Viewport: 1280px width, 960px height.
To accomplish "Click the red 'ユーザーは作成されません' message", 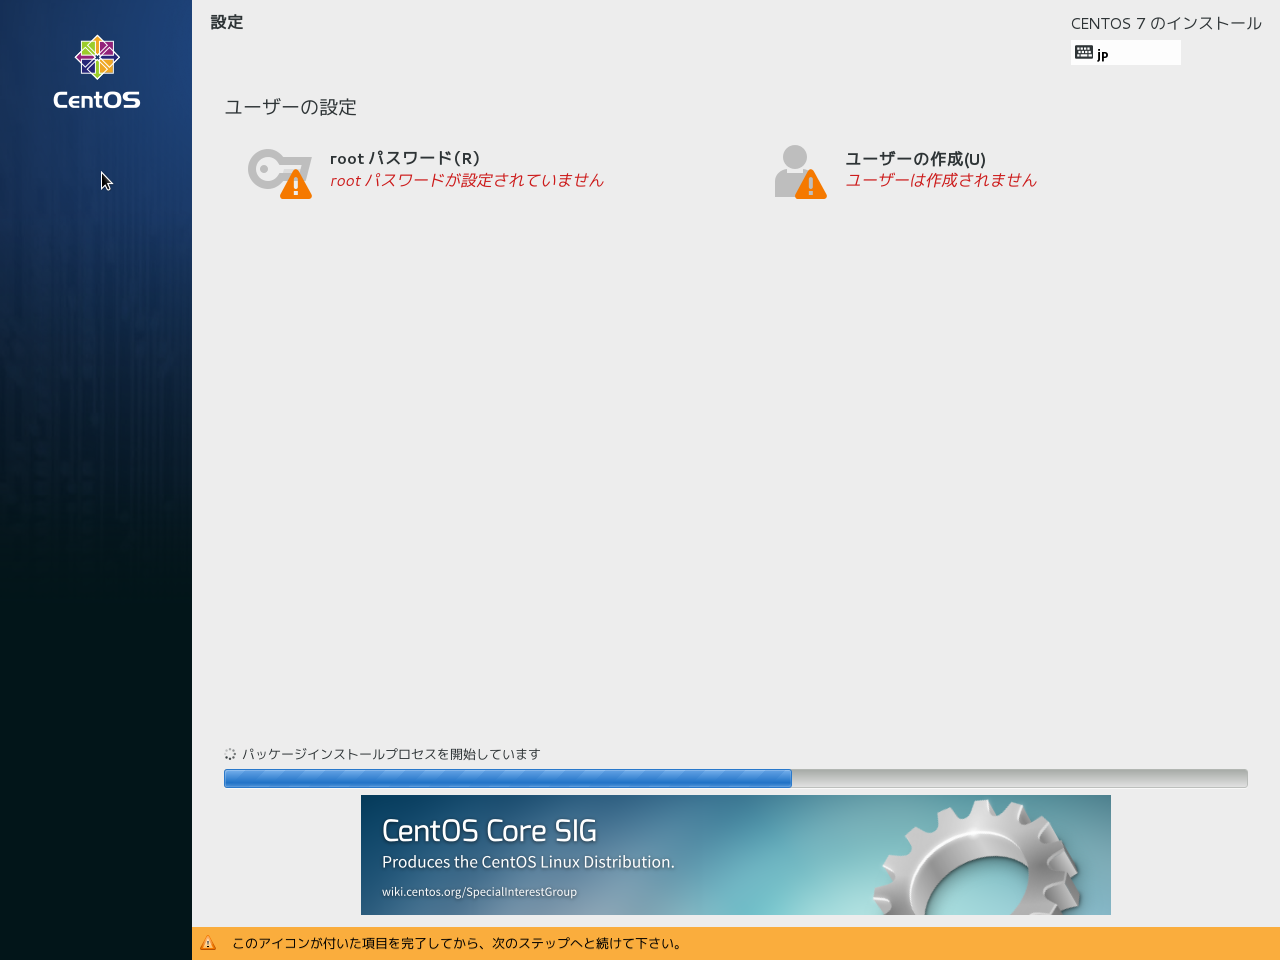I will click(x=941, y=181).
